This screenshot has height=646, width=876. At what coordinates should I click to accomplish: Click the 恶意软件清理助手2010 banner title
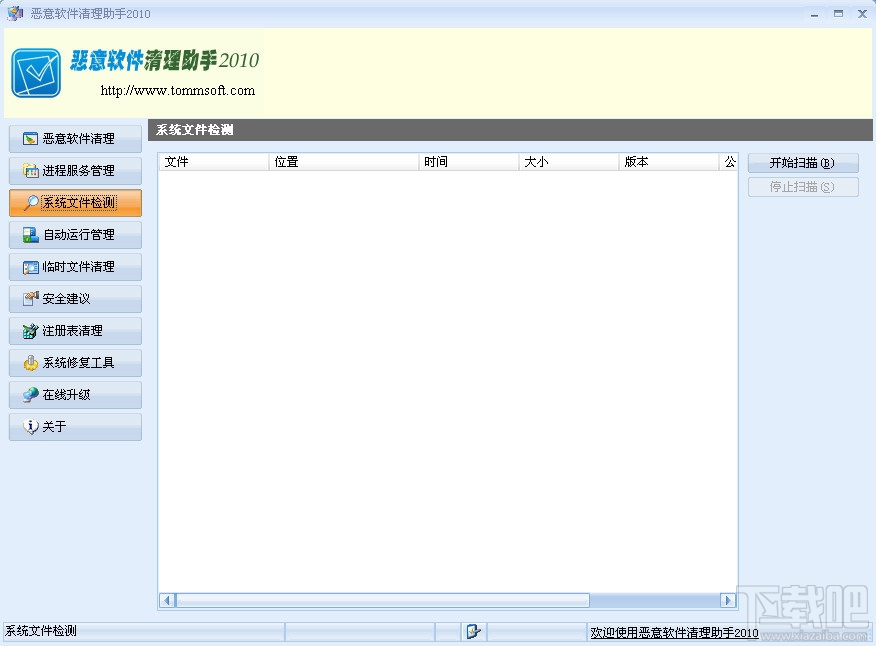pos(164,60)
